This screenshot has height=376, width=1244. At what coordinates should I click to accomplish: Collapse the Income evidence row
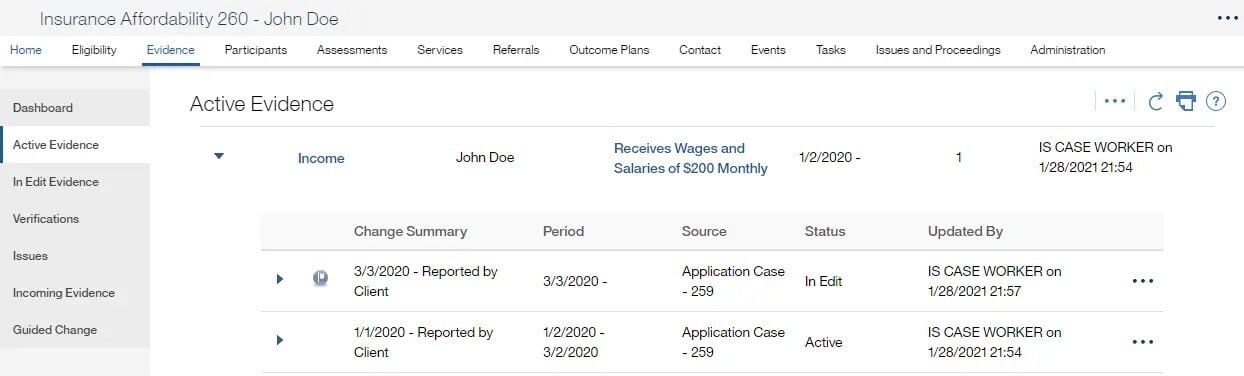click(220, 156)
